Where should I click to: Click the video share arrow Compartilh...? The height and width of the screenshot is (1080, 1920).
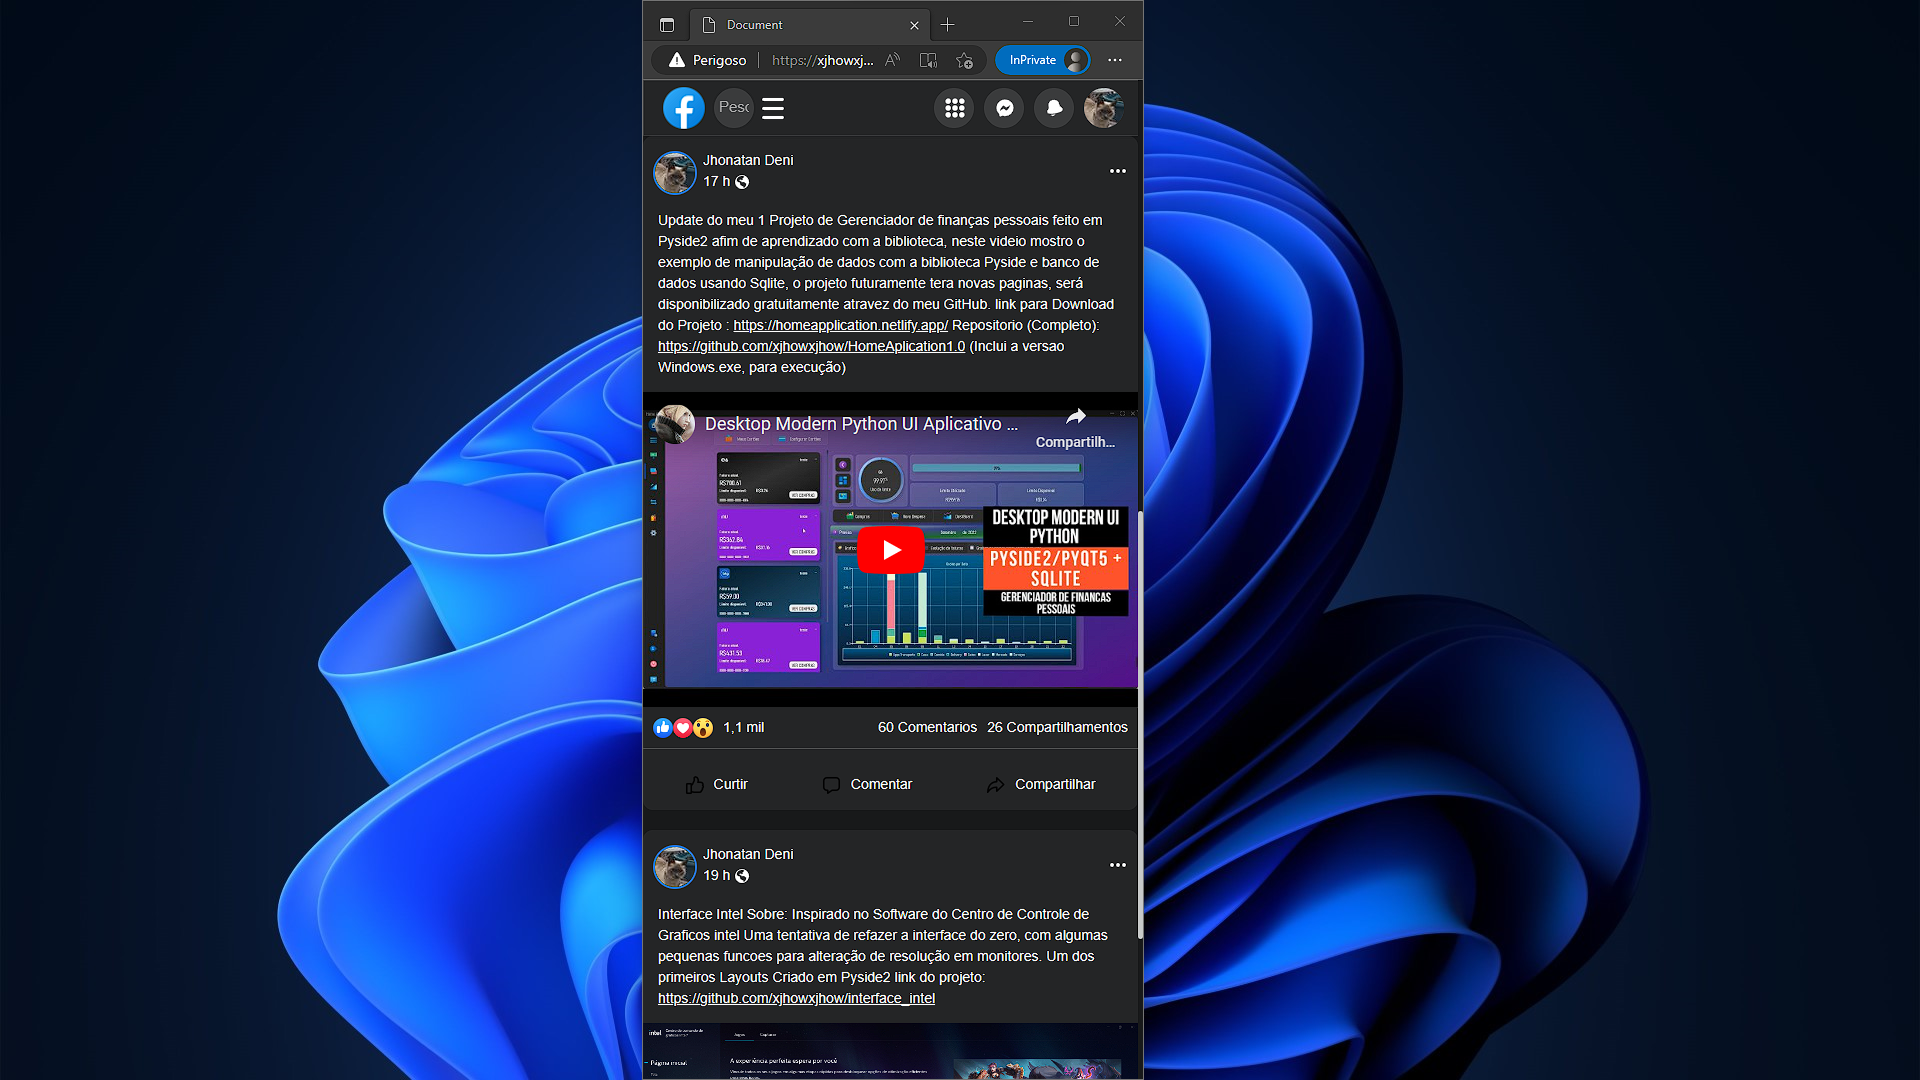pos(1075,427)
